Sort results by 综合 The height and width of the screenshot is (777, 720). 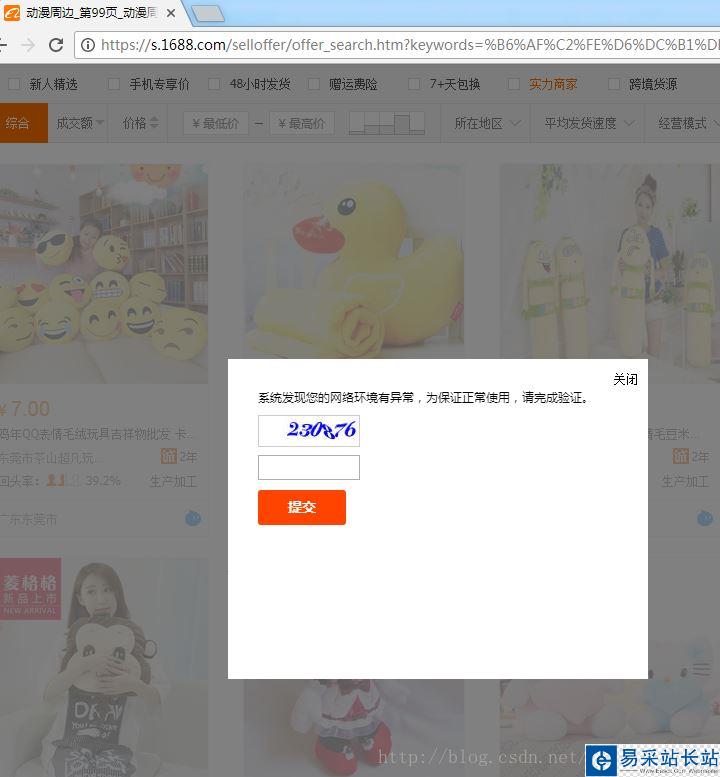[x=23, y=123]
